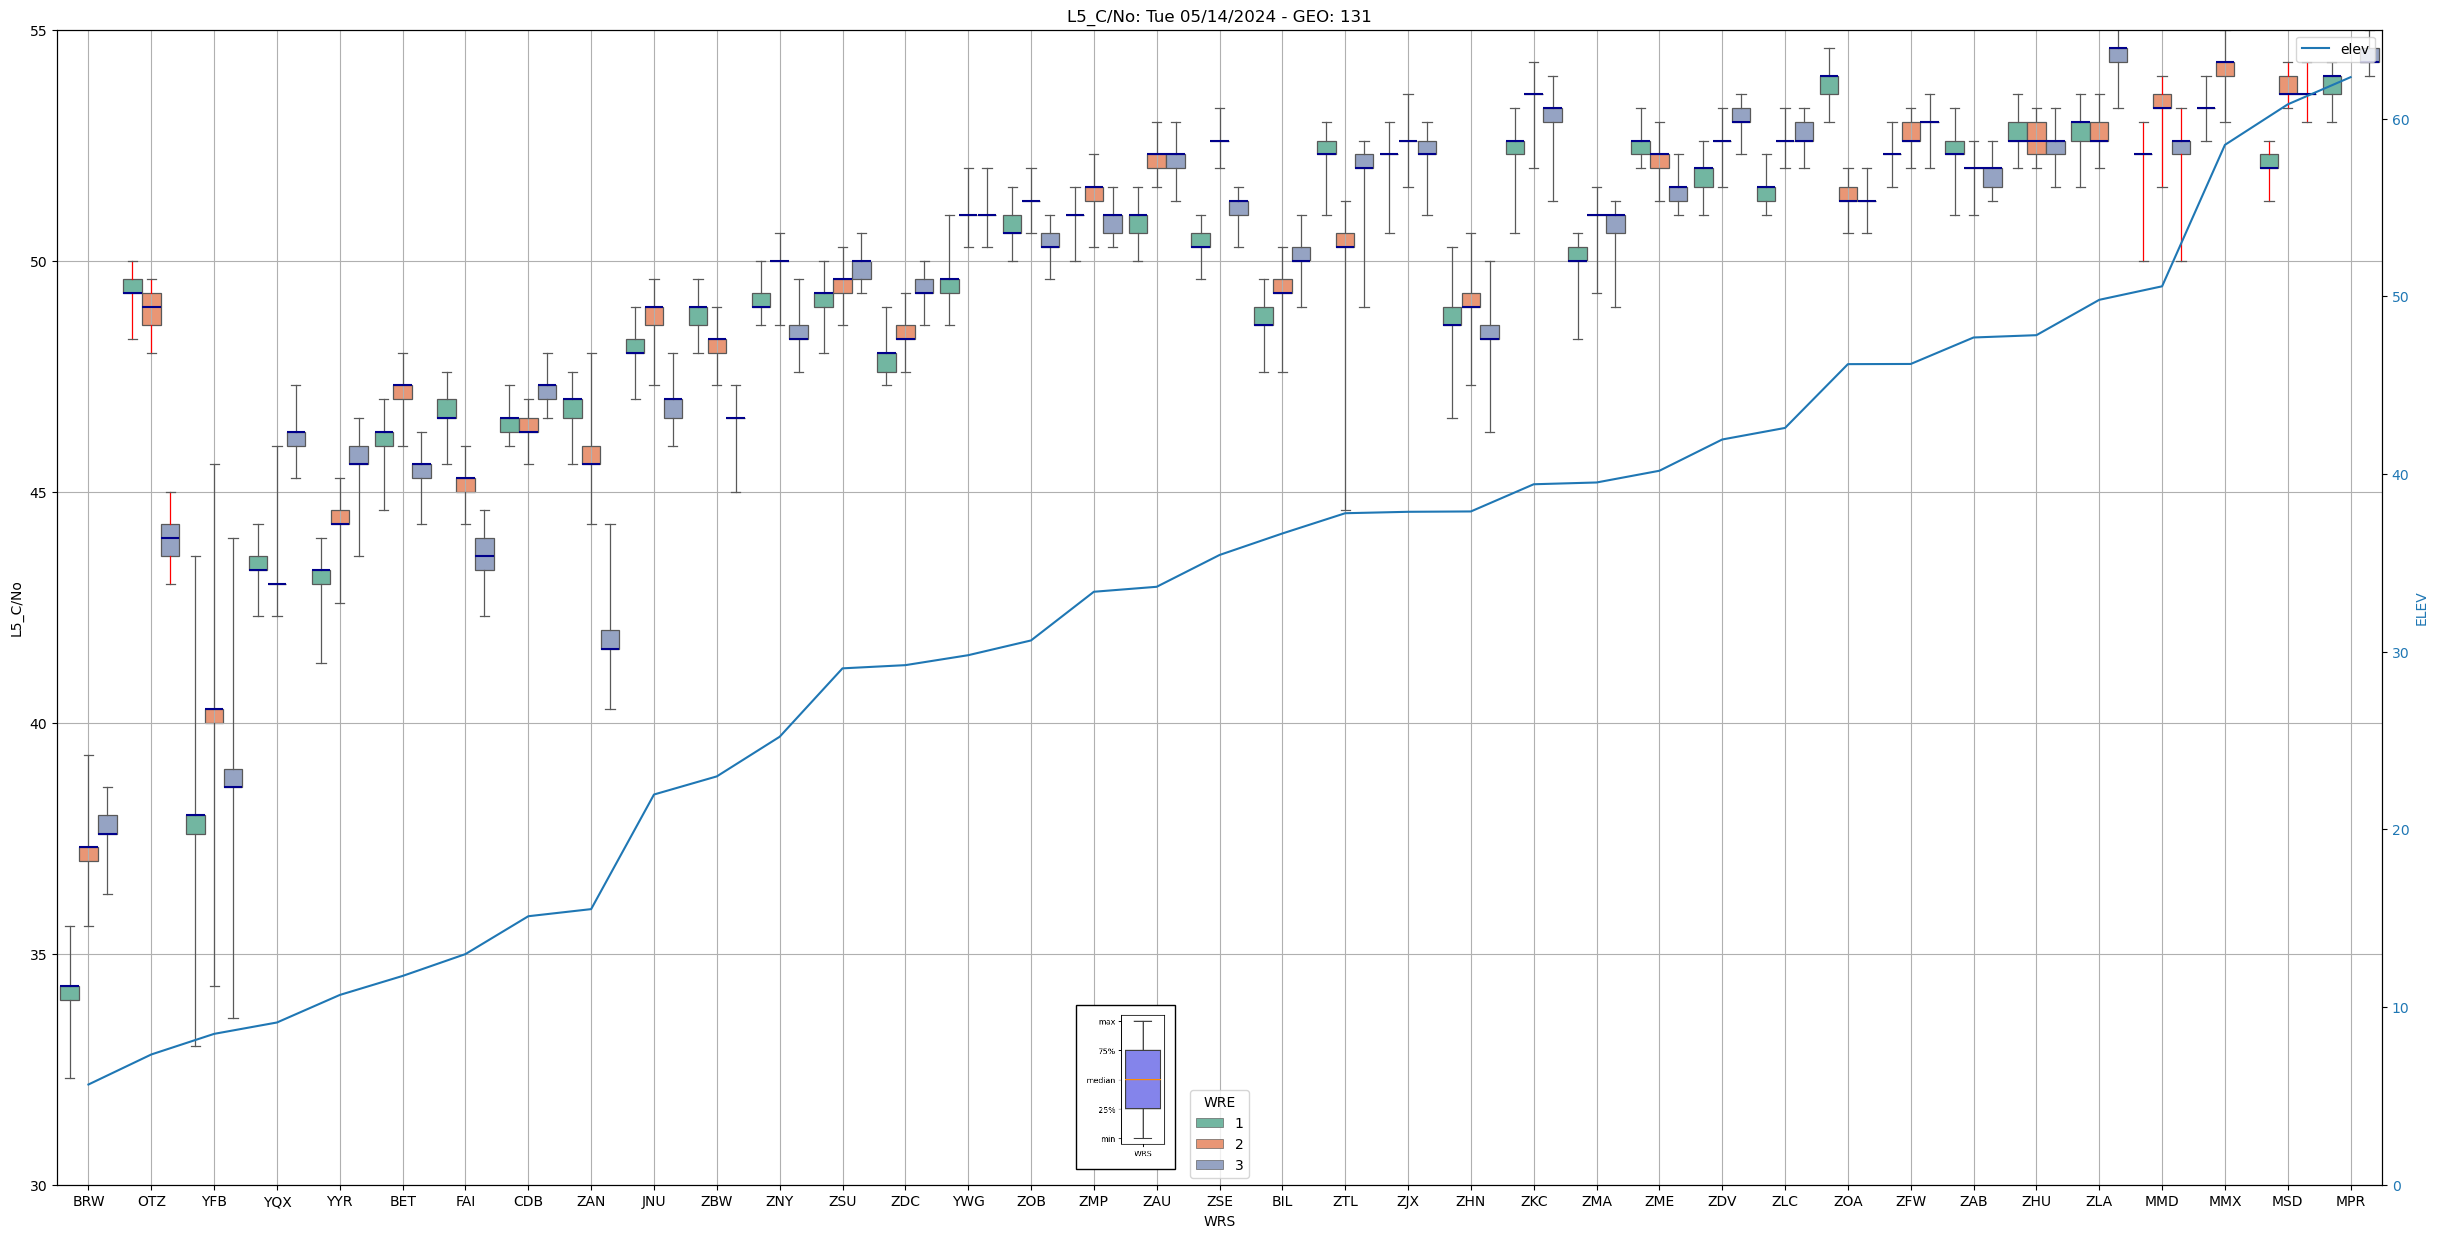Click the MMX x-axis station label
Image resolution: width=2439 pixels, height=1238 pixels.
pos(2224,1201)
